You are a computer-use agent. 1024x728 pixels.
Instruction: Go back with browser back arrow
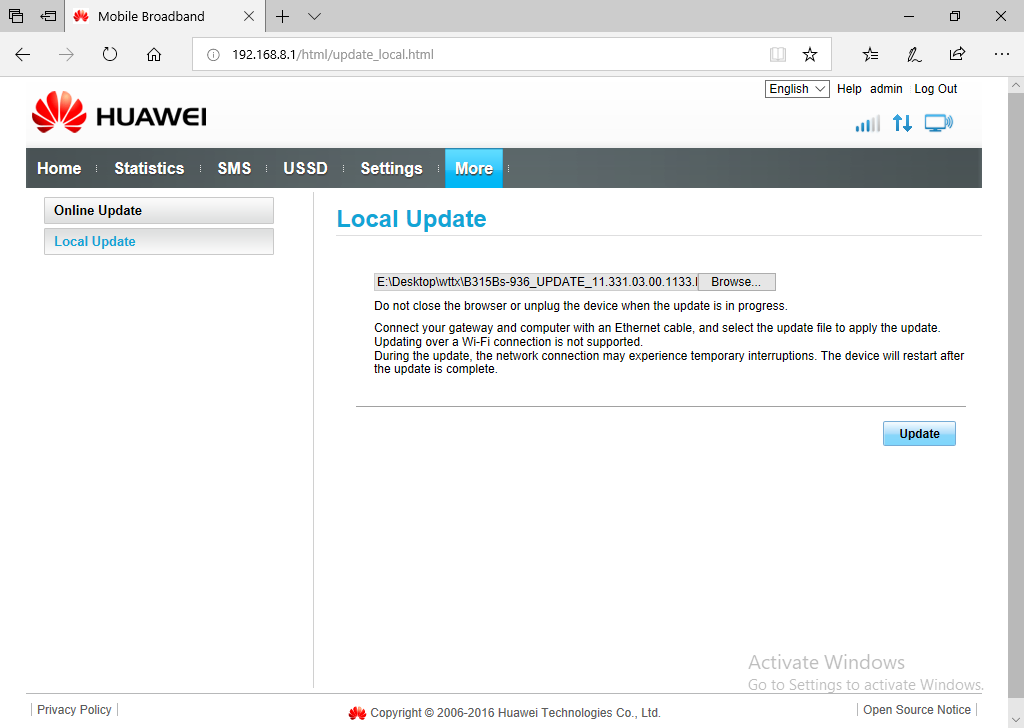tap(23, 54)
